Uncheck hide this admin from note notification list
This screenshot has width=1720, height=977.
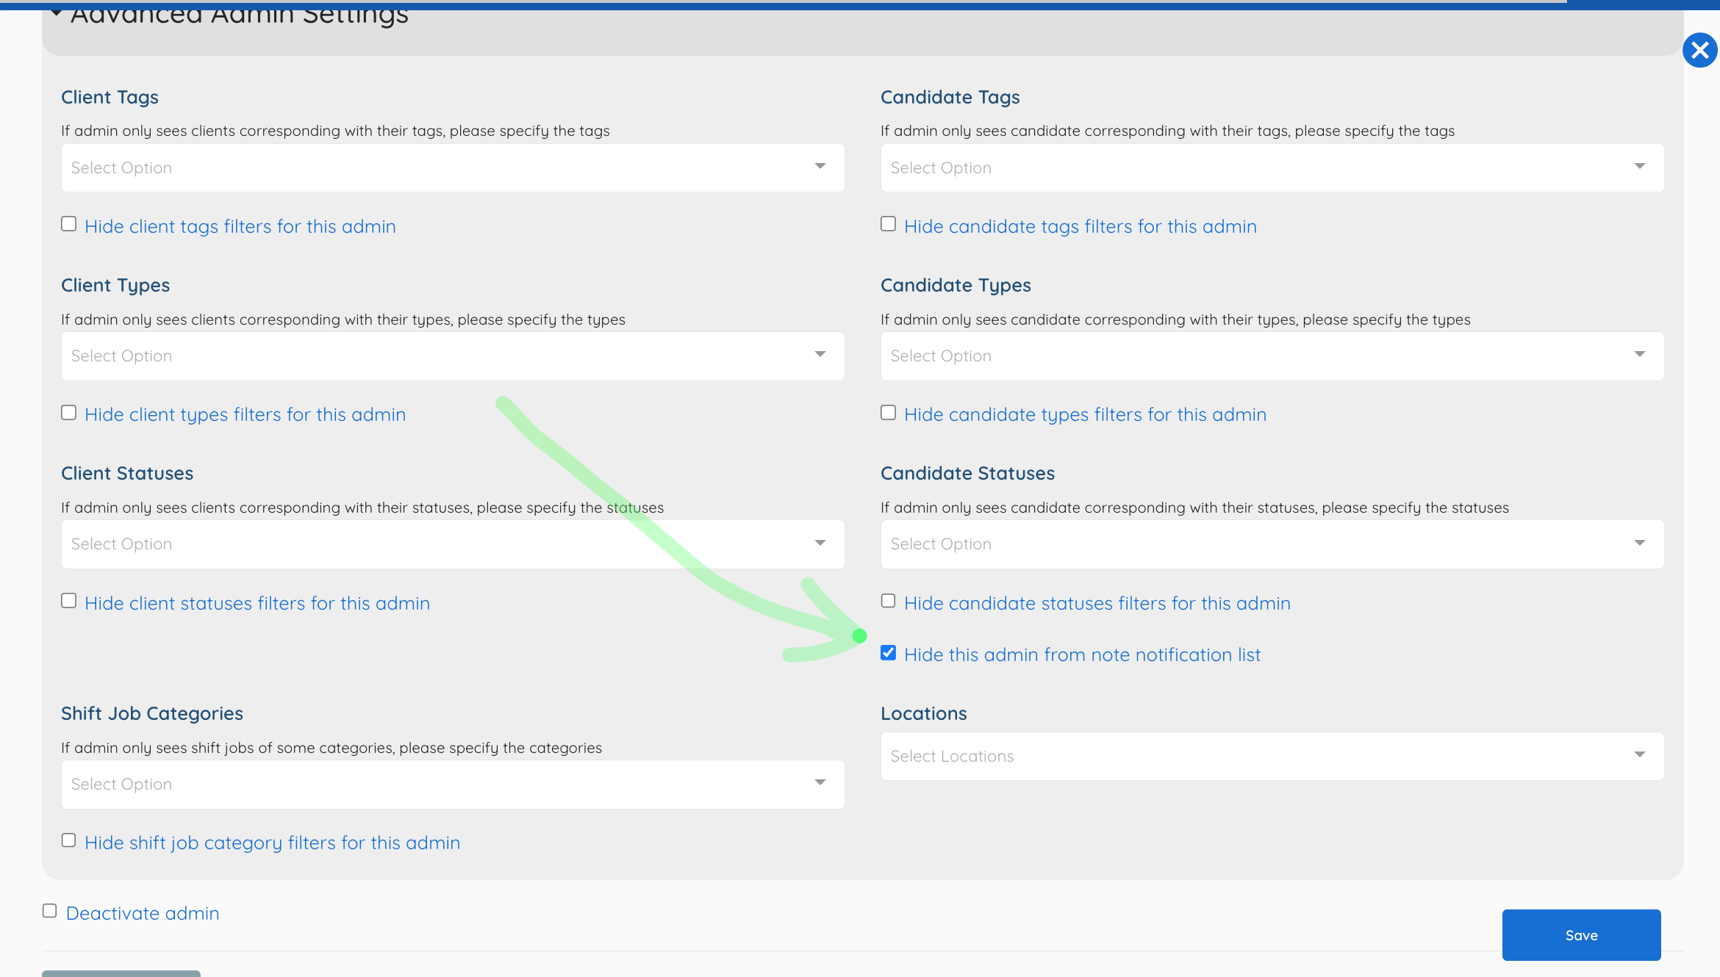pos(888,652)
